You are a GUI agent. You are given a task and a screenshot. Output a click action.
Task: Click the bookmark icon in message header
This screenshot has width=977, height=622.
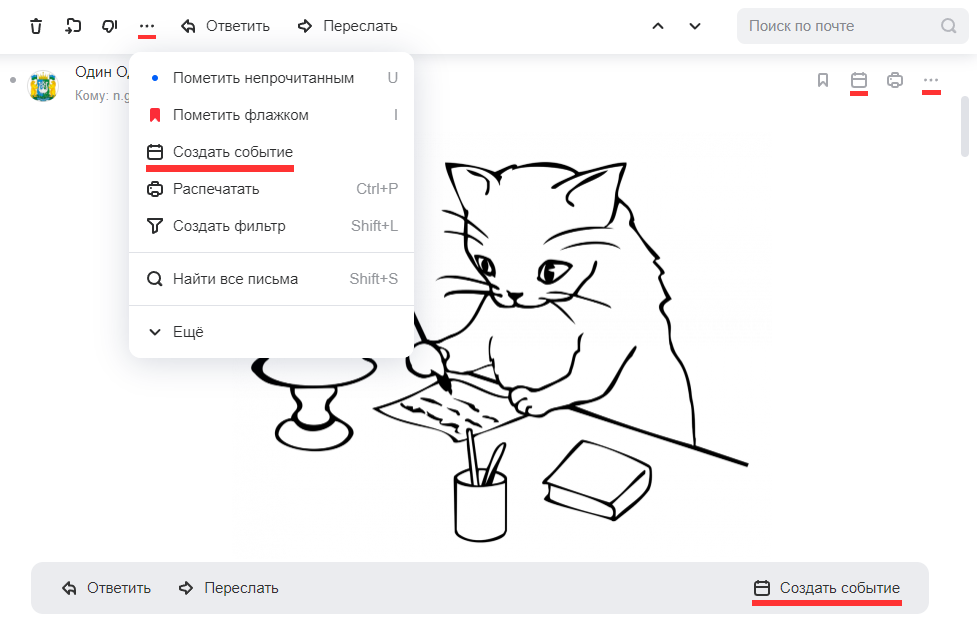[823, 80]
